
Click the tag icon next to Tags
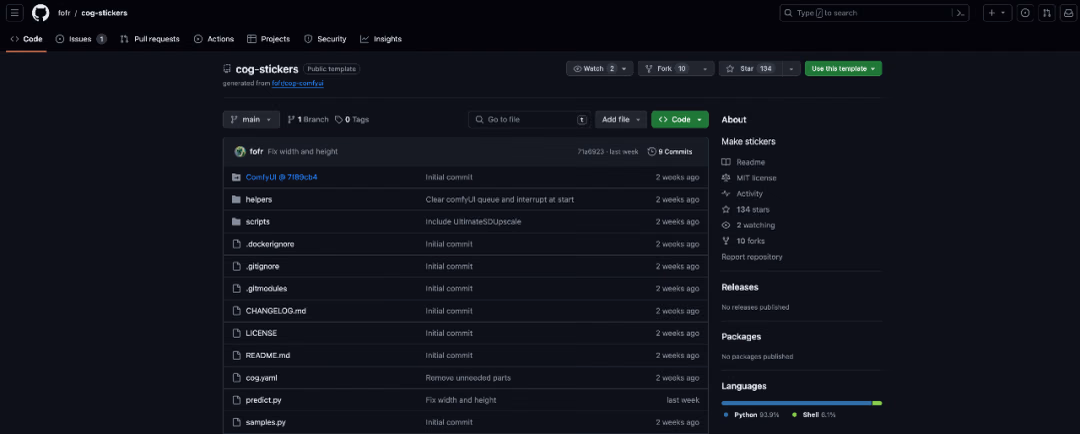(x=339, y=120)
